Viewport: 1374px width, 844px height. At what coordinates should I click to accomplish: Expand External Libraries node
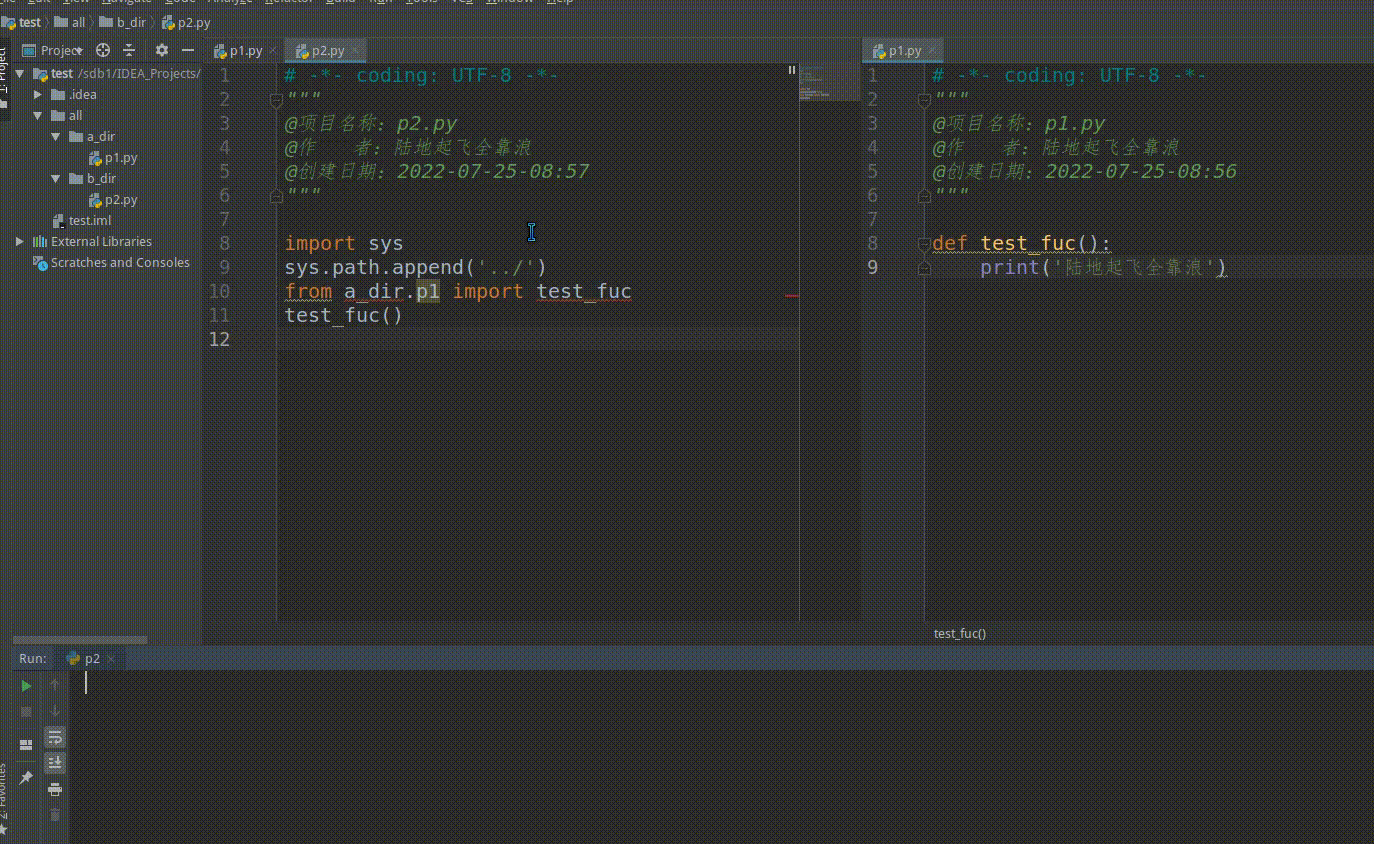point(19,242)
